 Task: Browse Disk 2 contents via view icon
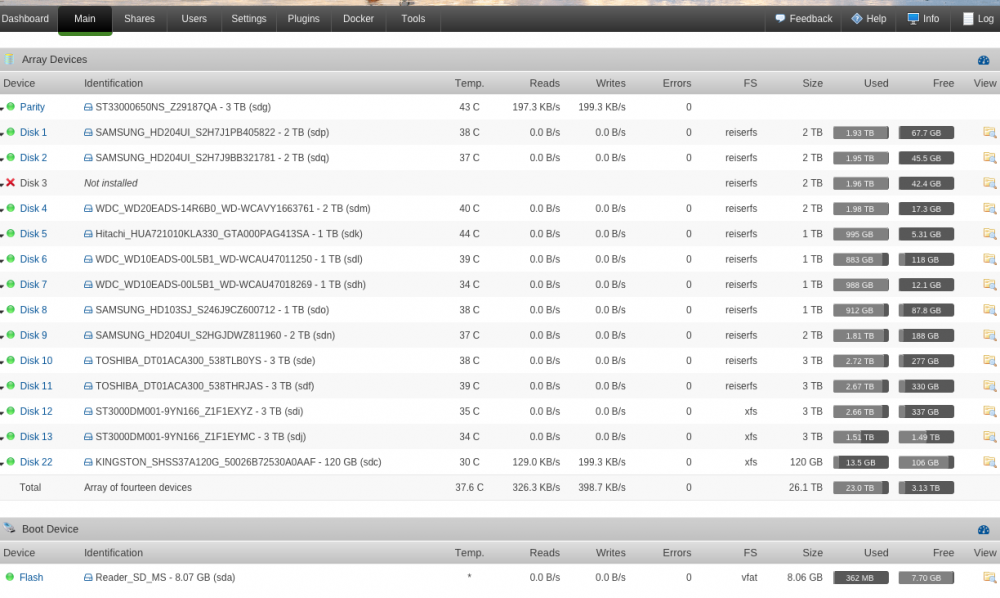point(989,157)
